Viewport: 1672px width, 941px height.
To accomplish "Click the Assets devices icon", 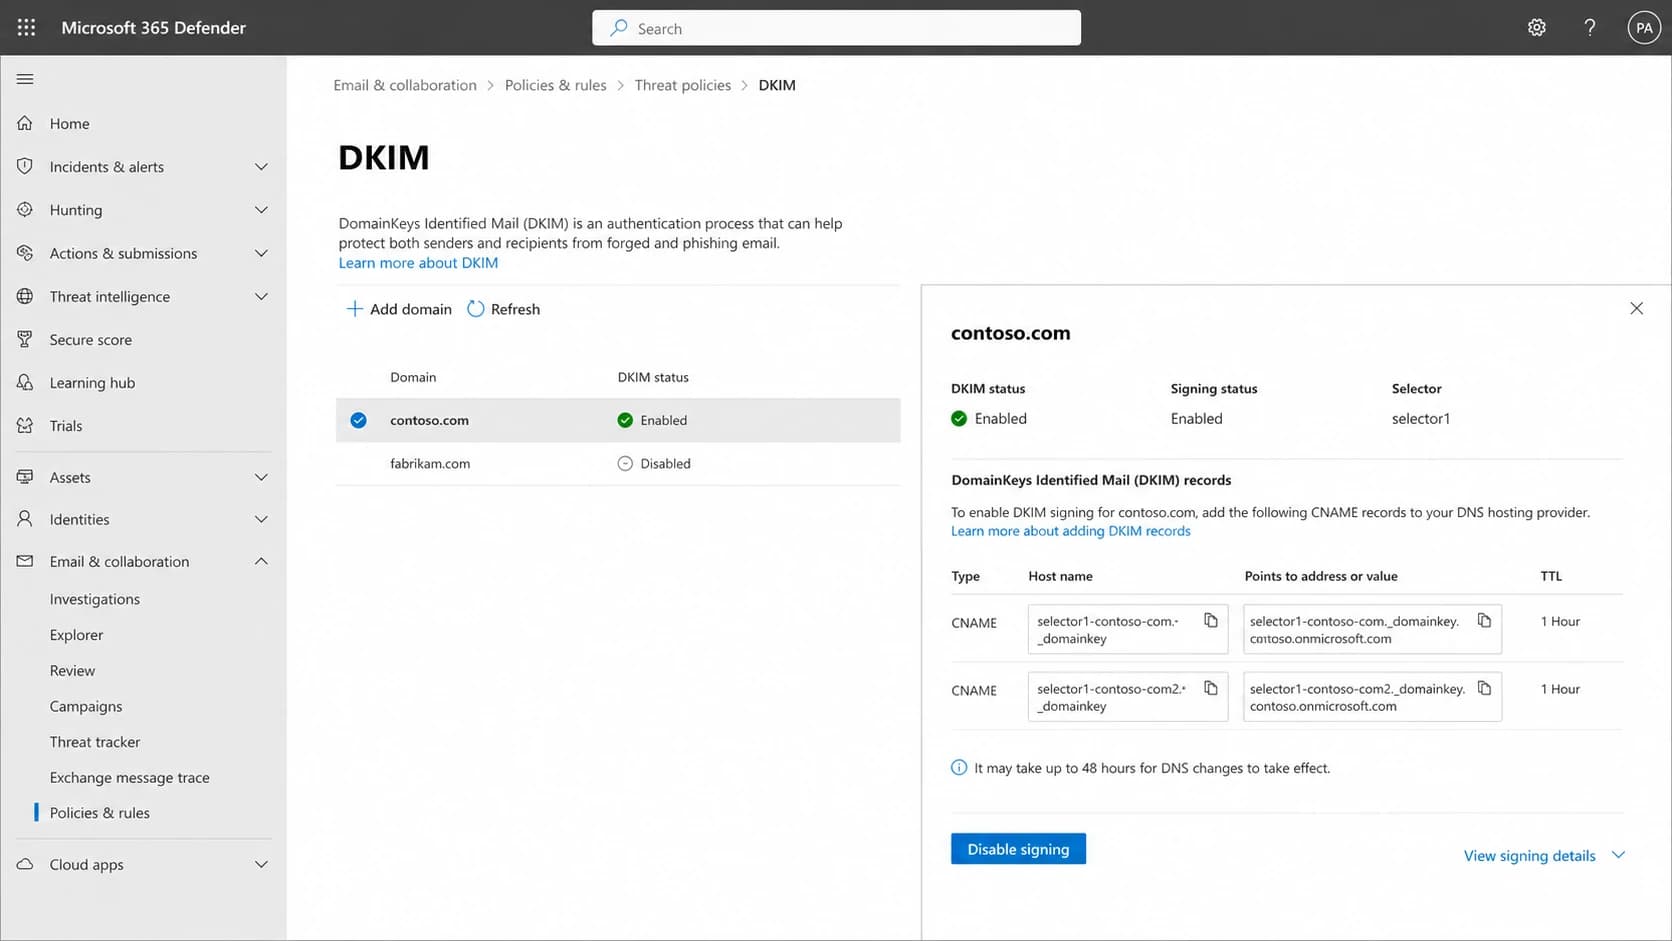I will tap(25, 477).
